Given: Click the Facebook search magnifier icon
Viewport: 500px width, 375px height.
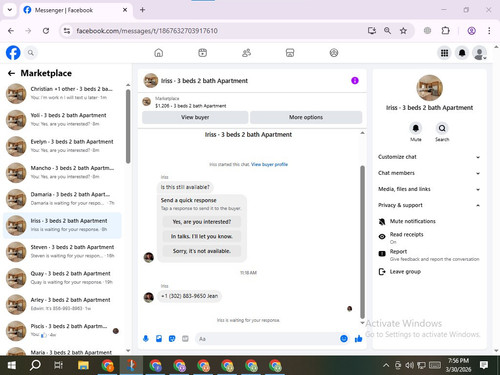Looking at the screenshot, I should [x=31, y=53].
